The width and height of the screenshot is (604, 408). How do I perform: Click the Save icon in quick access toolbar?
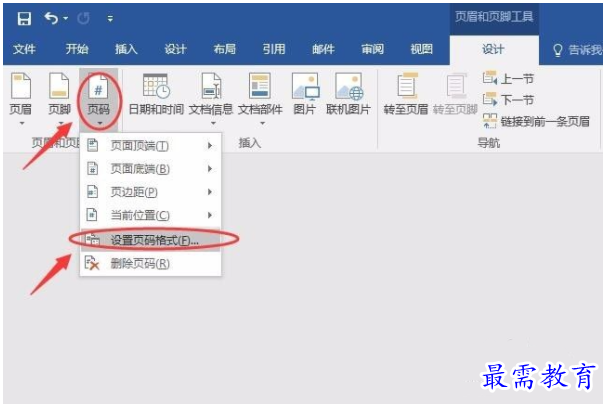pos(24,18)
